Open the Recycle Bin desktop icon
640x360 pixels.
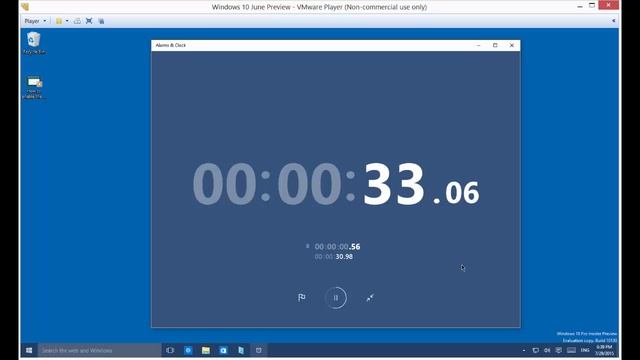pyautogui.click(x=34, y=43)
